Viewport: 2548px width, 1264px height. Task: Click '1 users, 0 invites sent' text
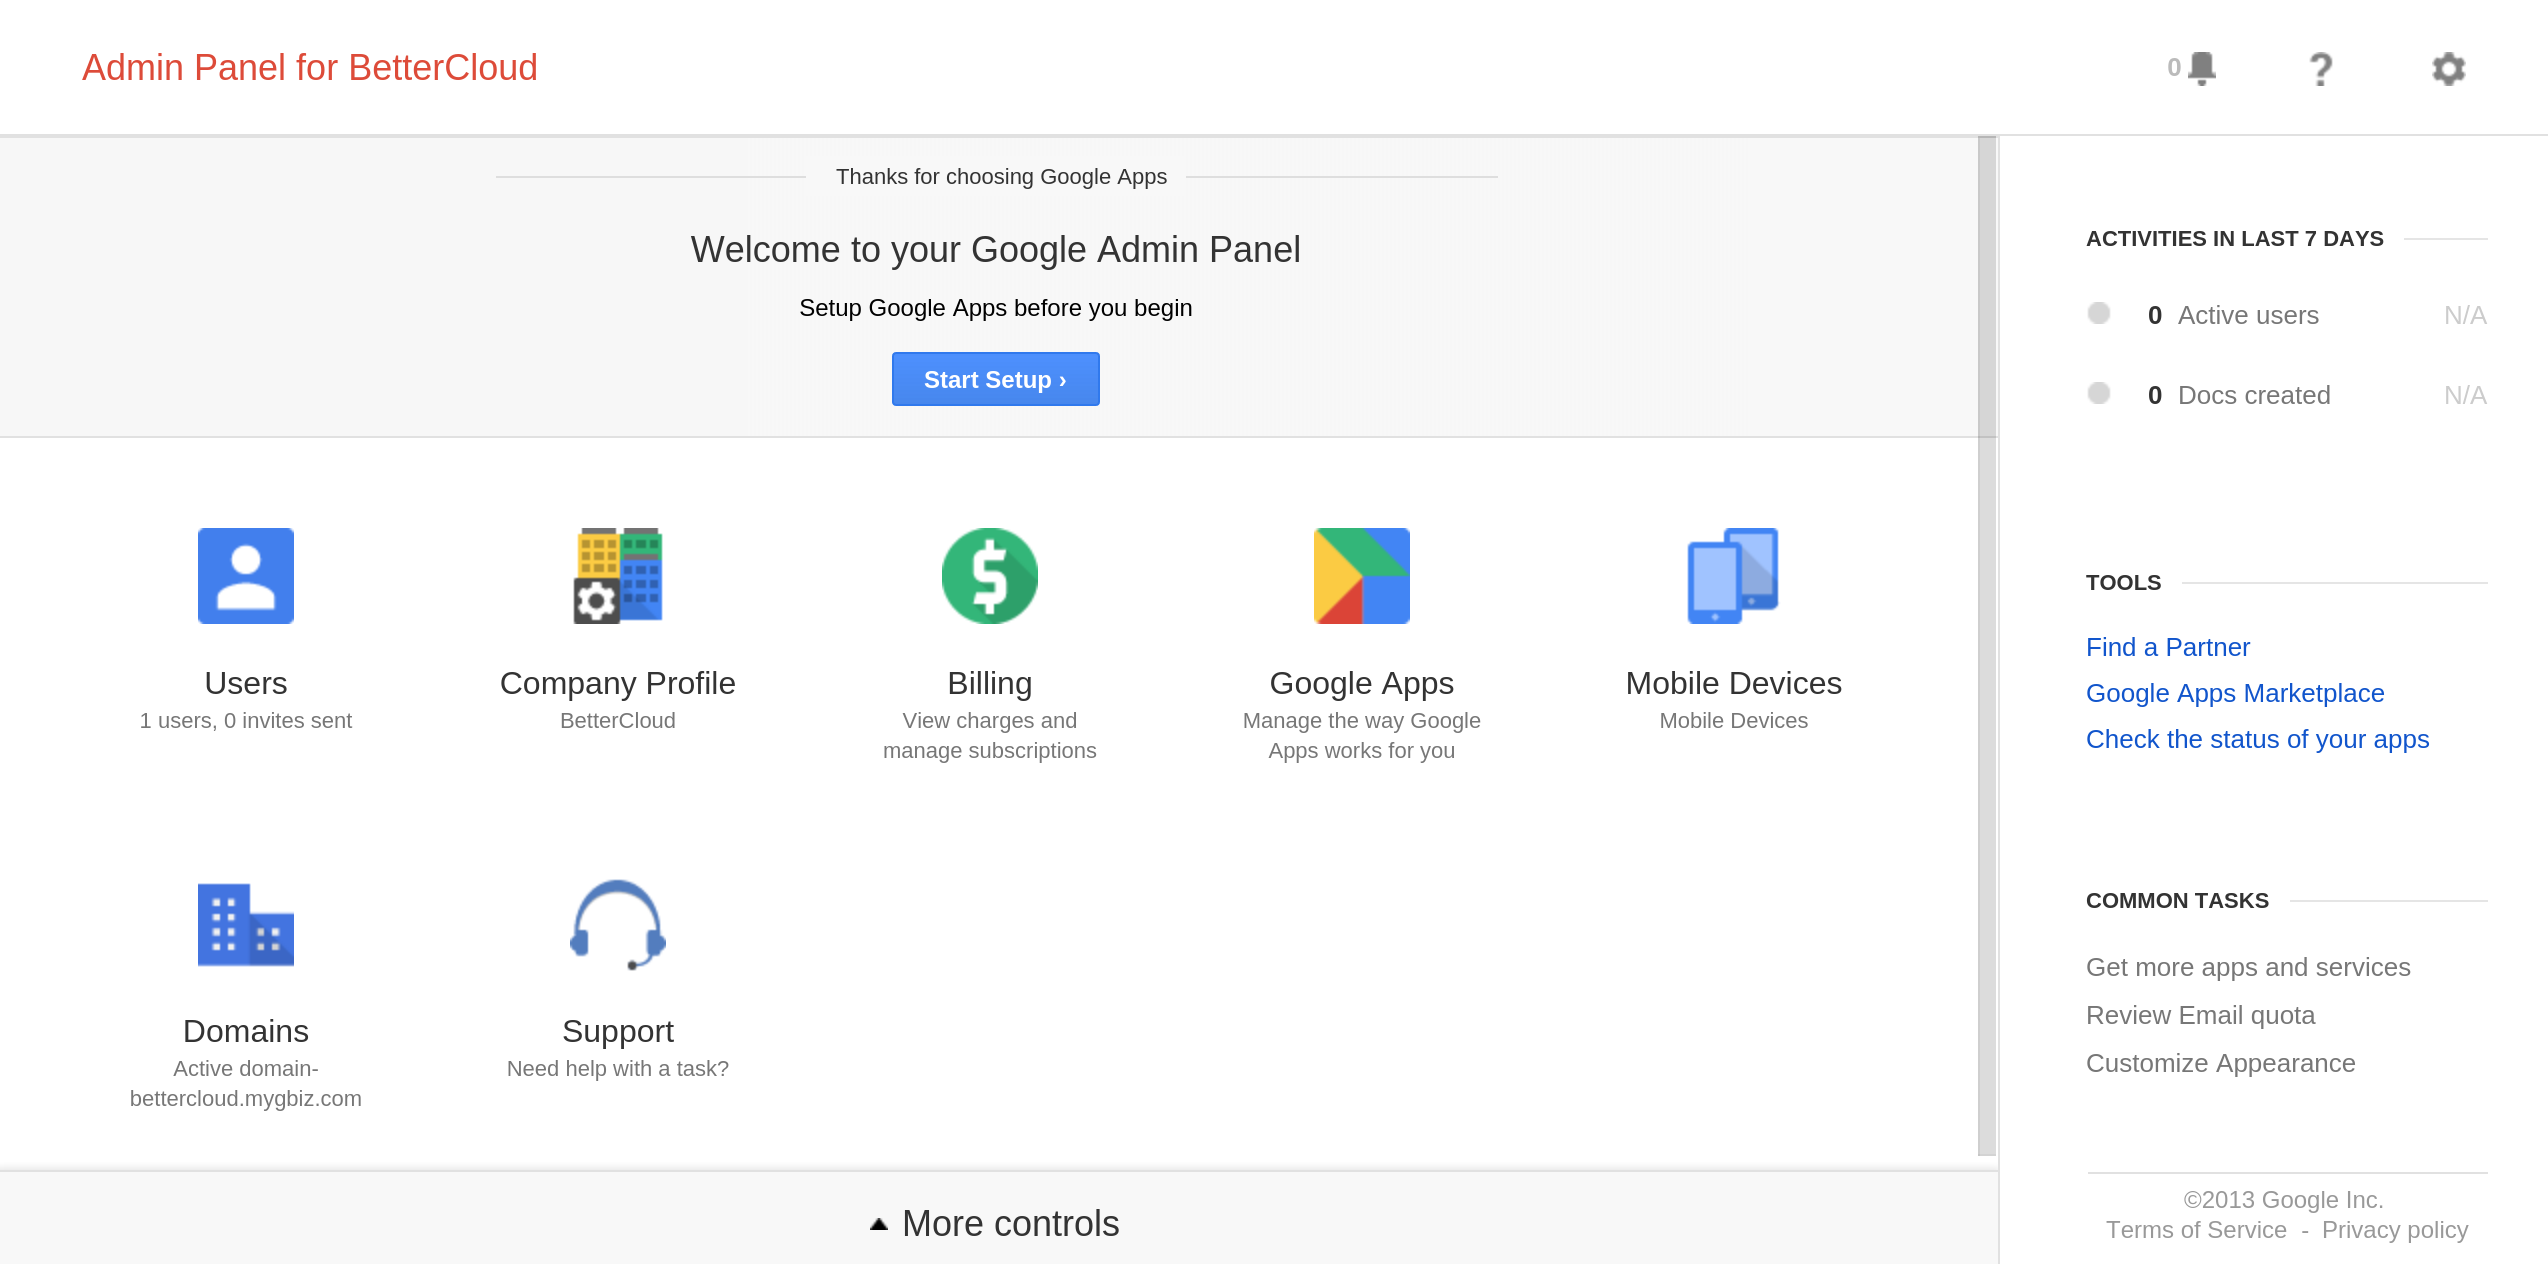(x=246, y=721)
